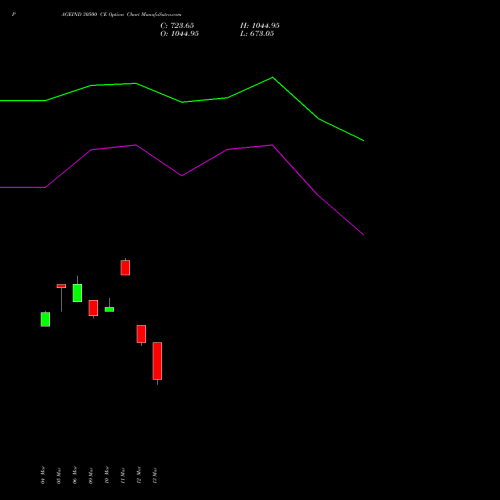
Task: Click the "04 Mar" date label
Action: [43, 475]
